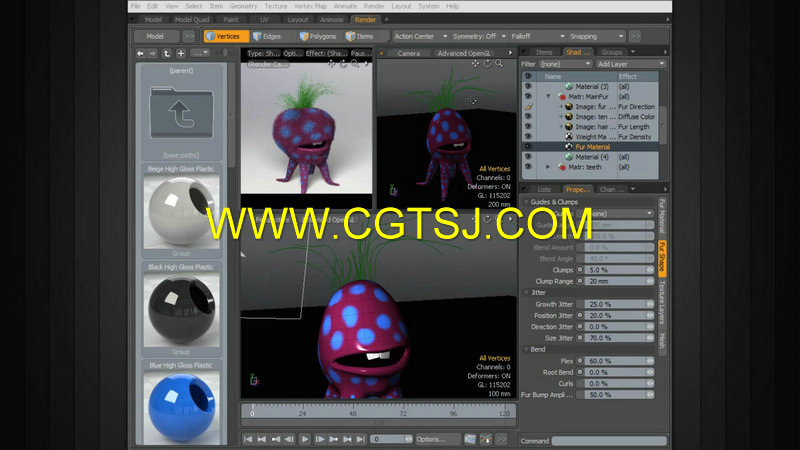Image resolution: width=800 pixels, height=450 pixels.
Task: Jump to last frame of timeline
Action: click(x=361, y=439)
